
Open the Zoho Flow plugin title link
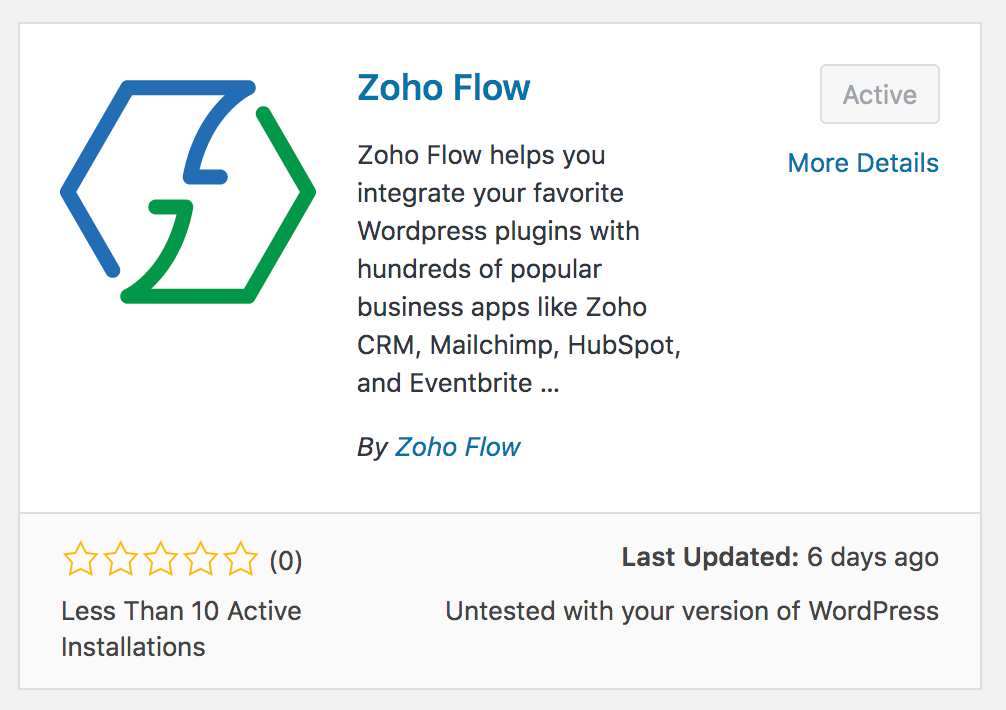tap(443, 88)
